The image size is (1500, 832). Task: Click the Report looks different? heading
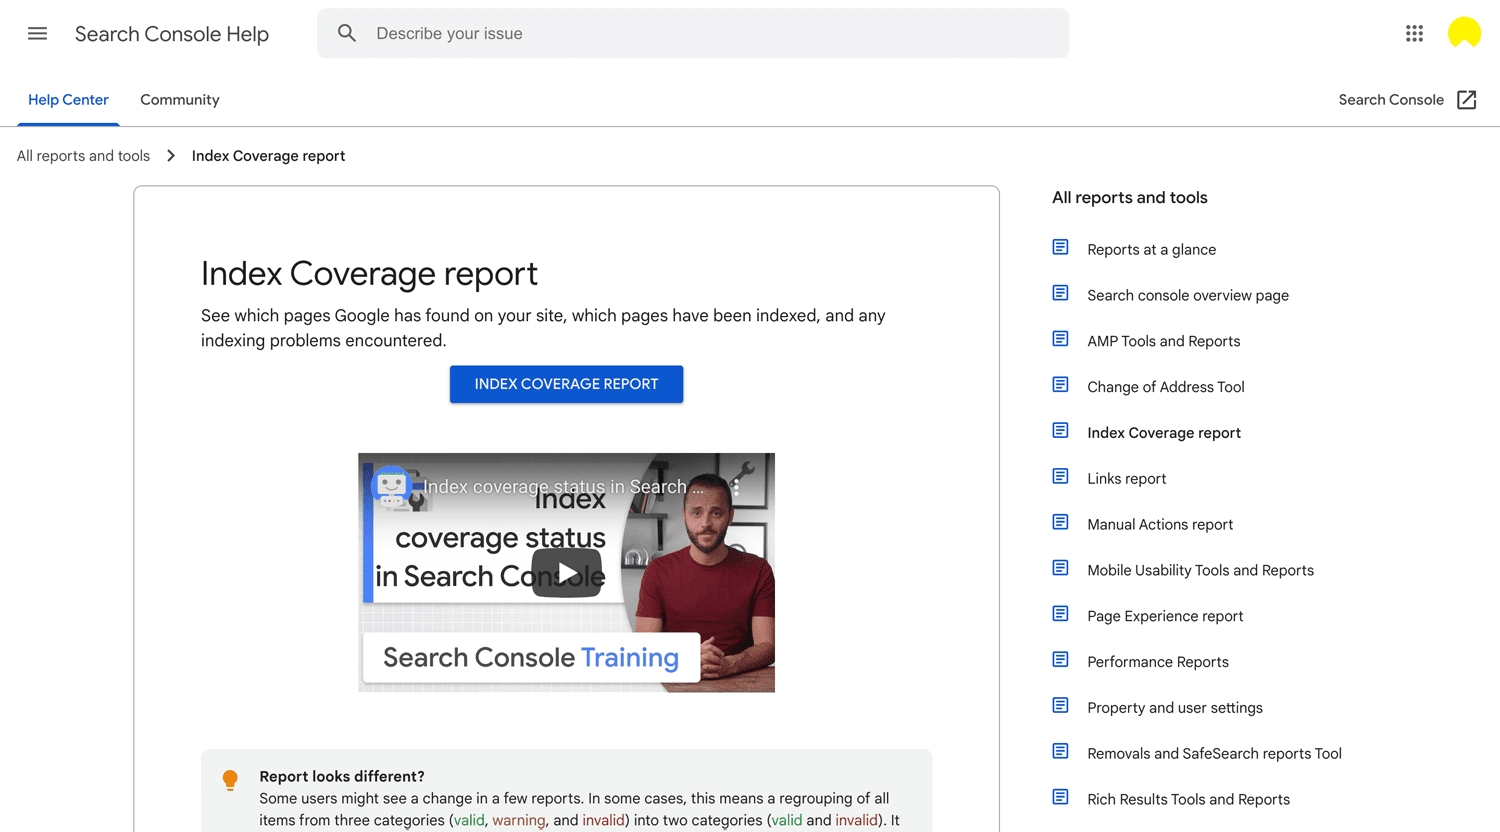point(342,776)
